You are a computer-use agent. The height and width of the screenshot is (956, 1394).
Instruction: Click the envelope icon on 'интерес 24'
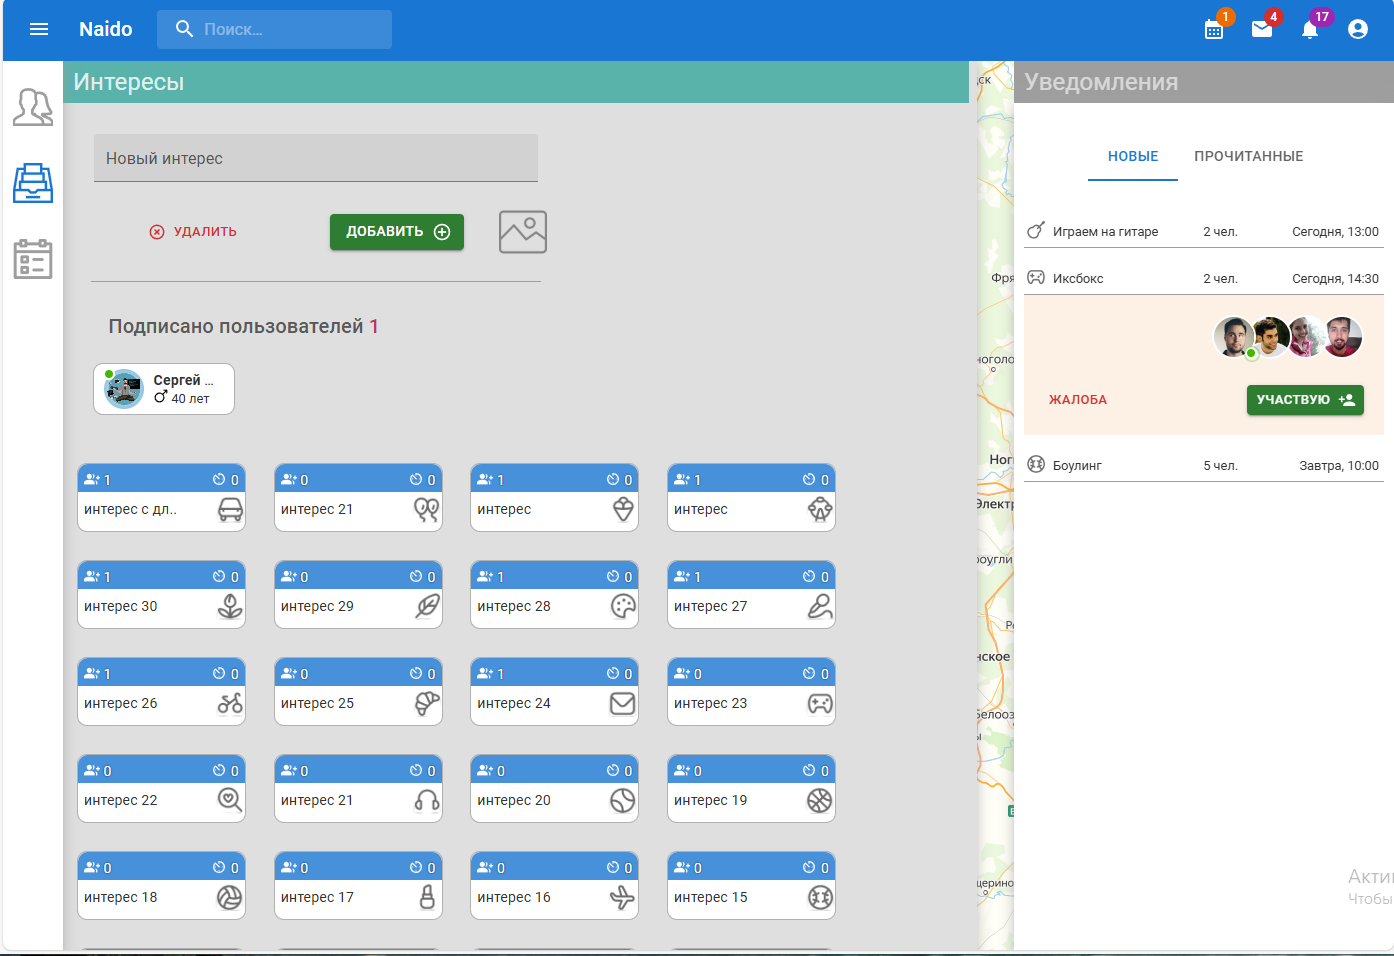pyautogui.click(x=623, y=704)
